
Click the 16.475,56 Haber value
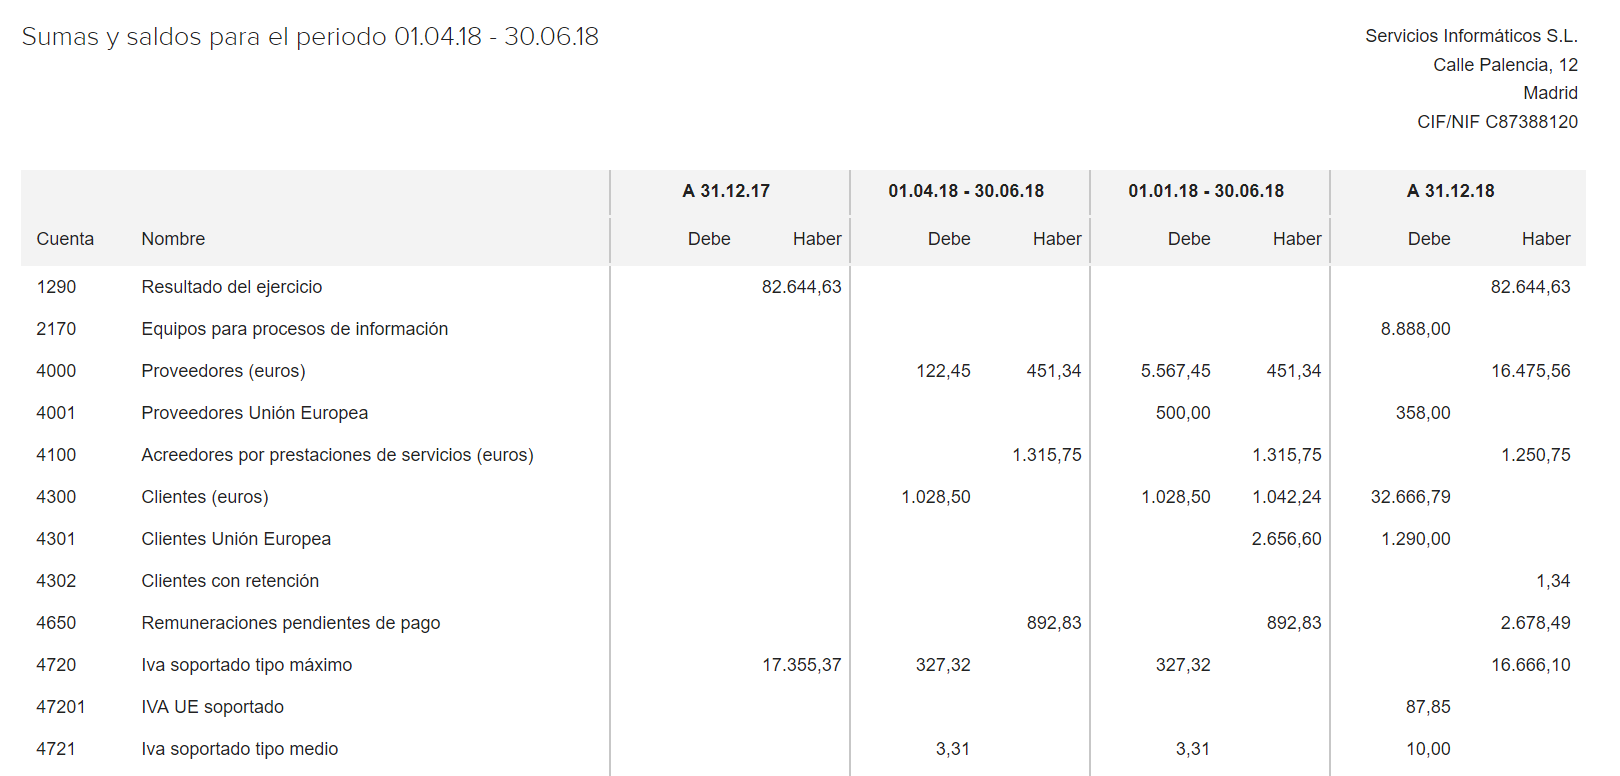[x=1530, y=371]
